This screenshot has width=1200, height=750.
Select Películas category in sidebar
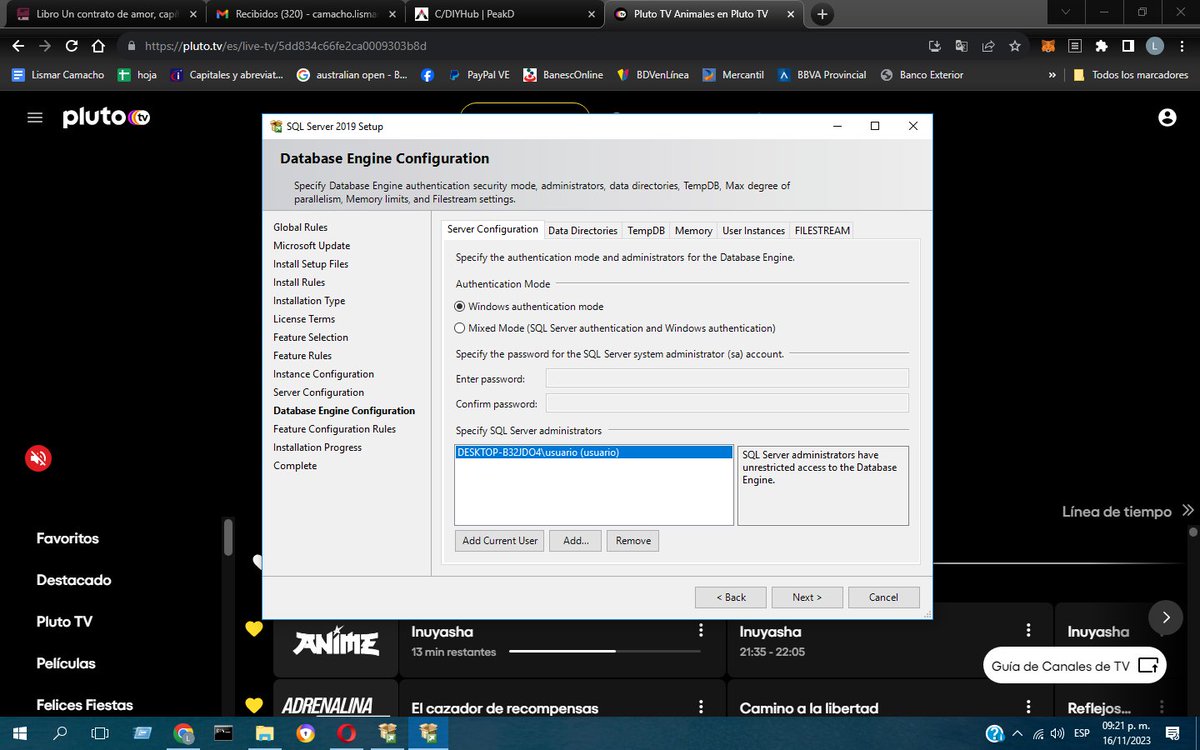[x=66, y=663]
